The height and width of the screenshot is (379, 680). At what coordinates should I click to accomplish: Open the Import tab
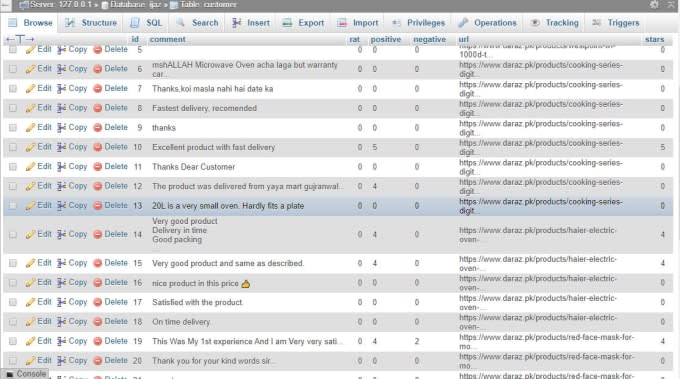(358, 23)
